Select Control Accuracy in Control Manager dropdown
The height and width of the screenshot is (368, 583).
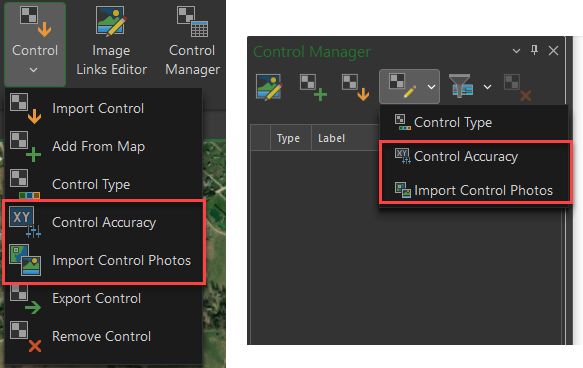tap(474, 156)
